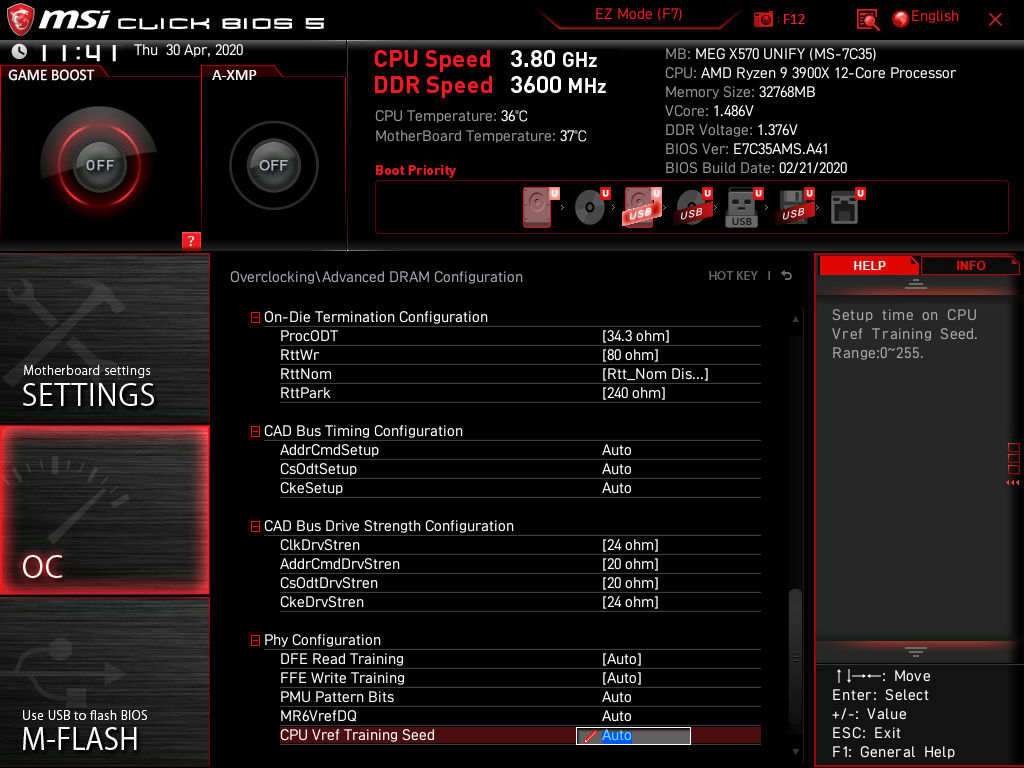
Task: Select the CPU Vref Training Seed label
Action: pyautogui.click(x=357, y=735)
